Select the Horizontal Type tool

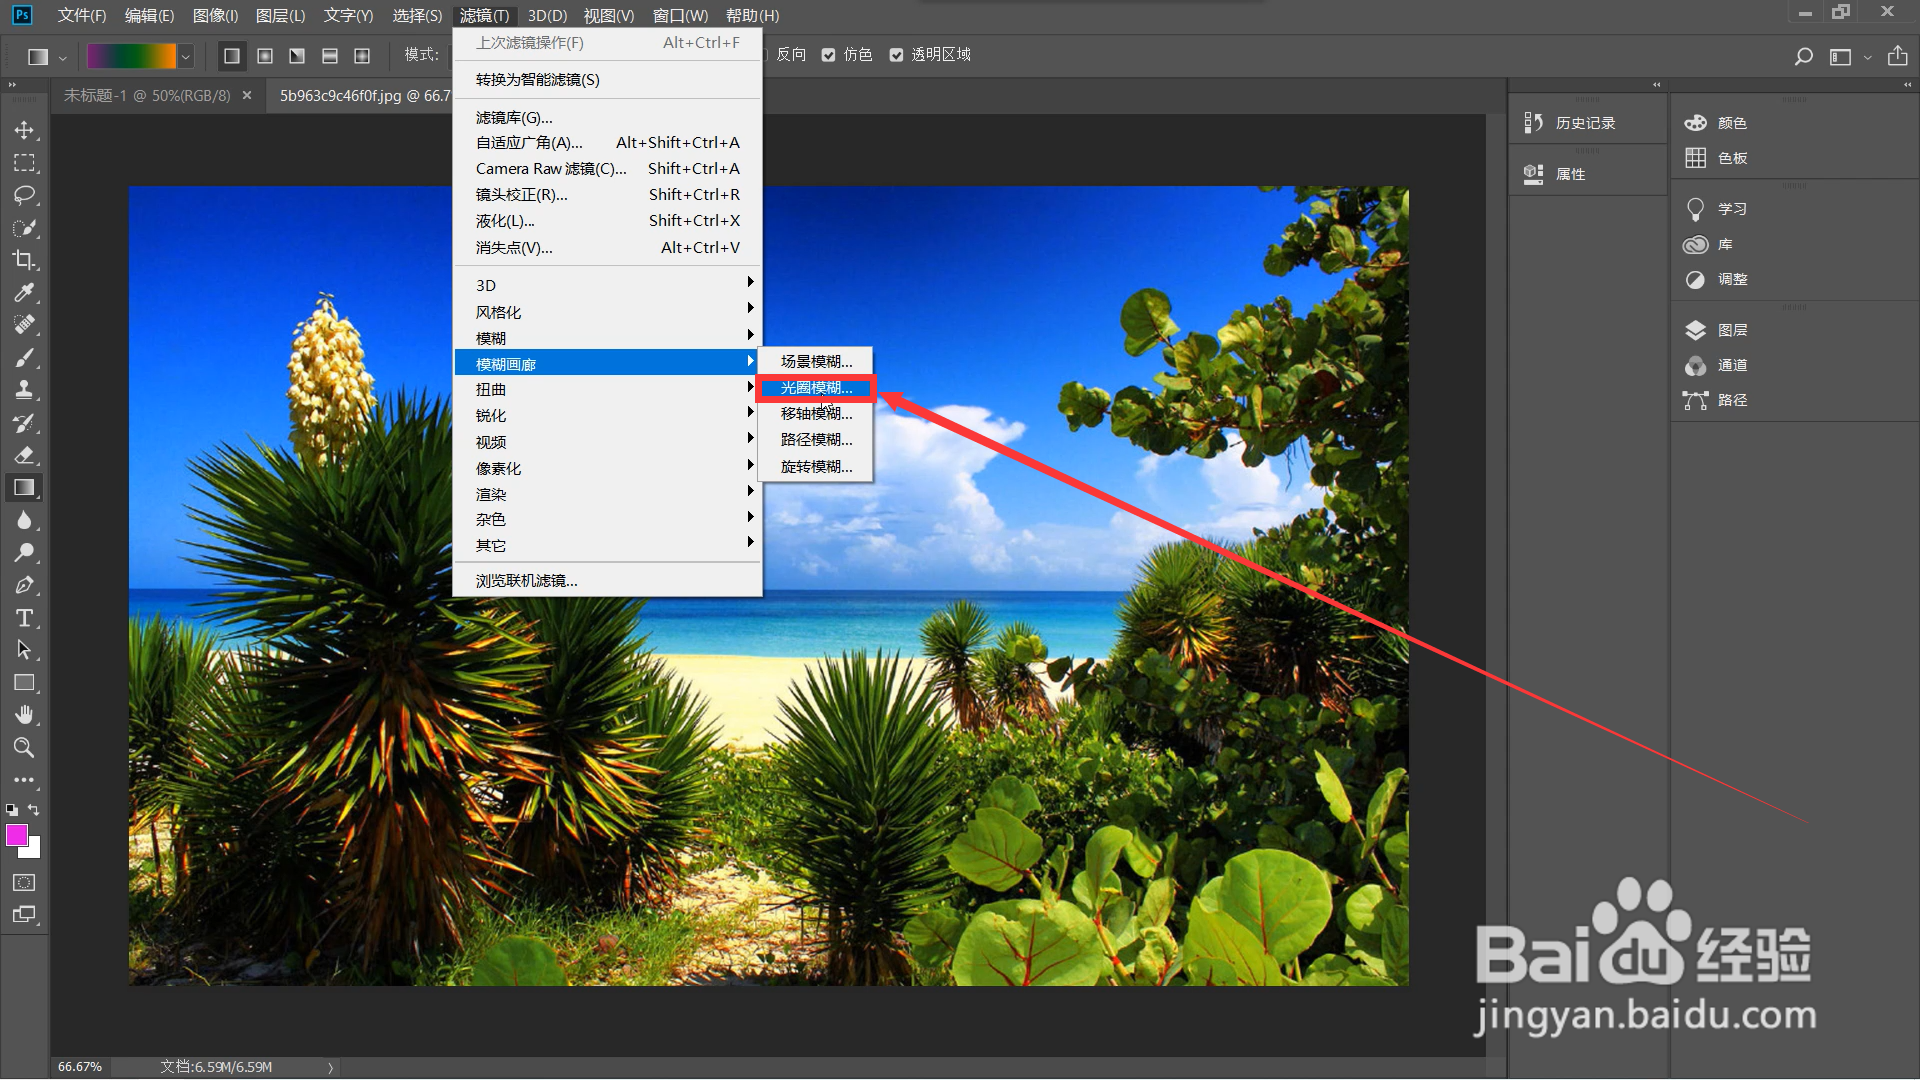[x=24, y=618]
